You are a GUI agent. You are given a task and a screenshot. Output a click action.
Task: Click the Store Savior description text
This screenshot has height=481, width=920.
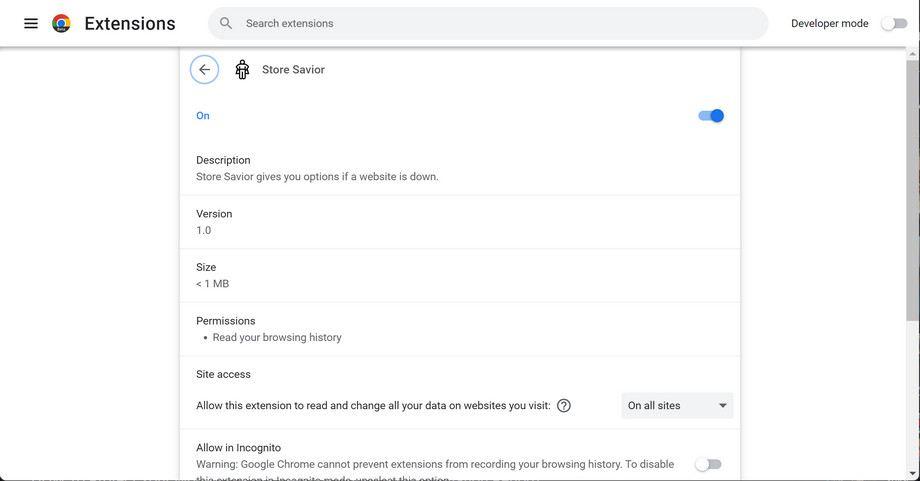pos(317,177)
